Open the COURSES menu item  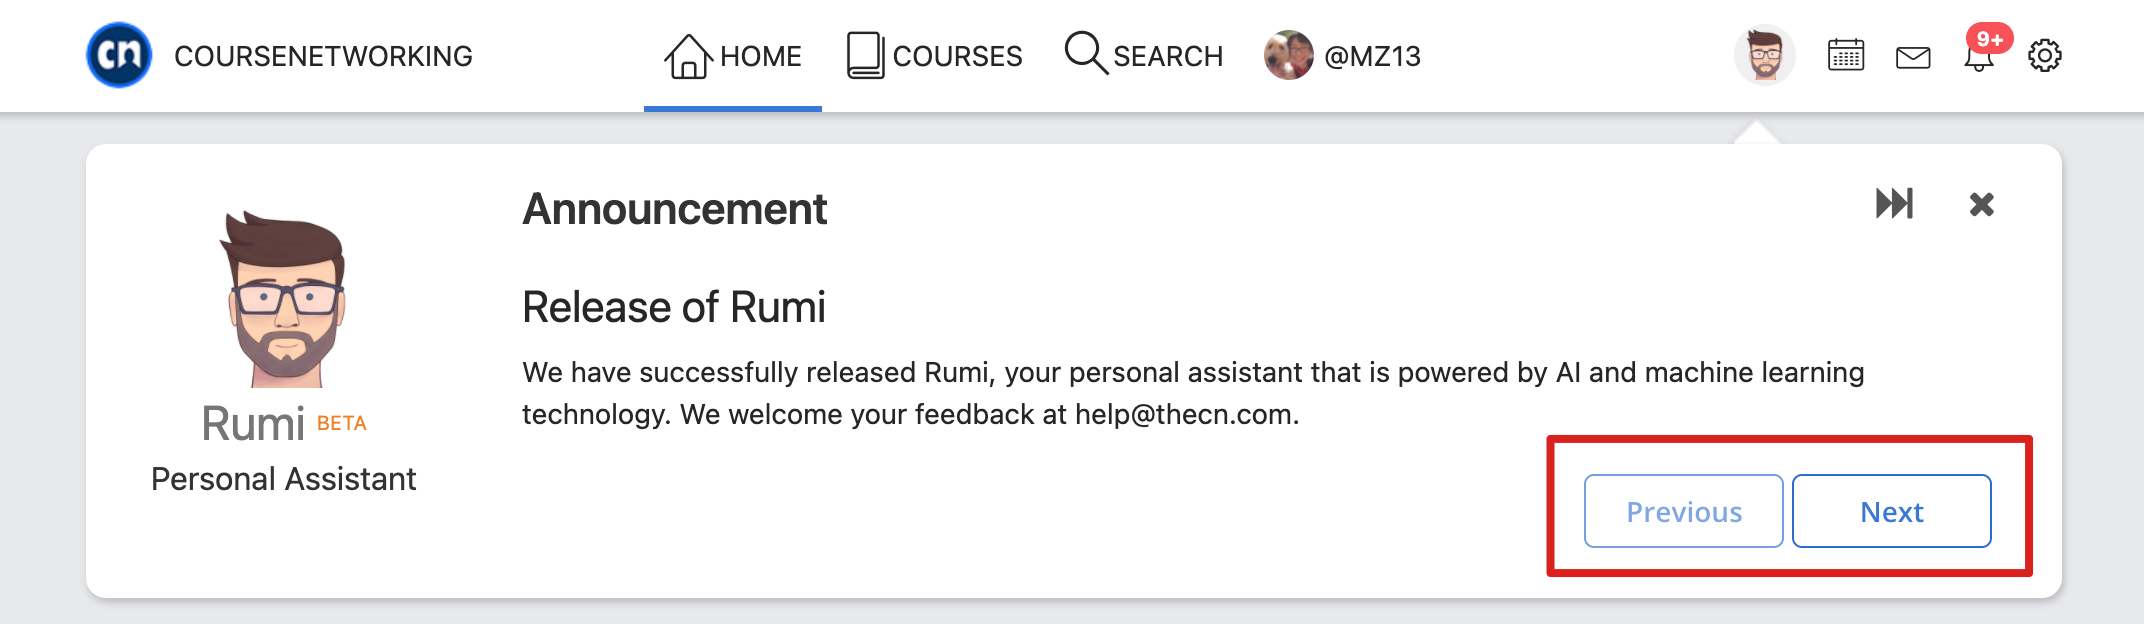[x=934, y=56]
